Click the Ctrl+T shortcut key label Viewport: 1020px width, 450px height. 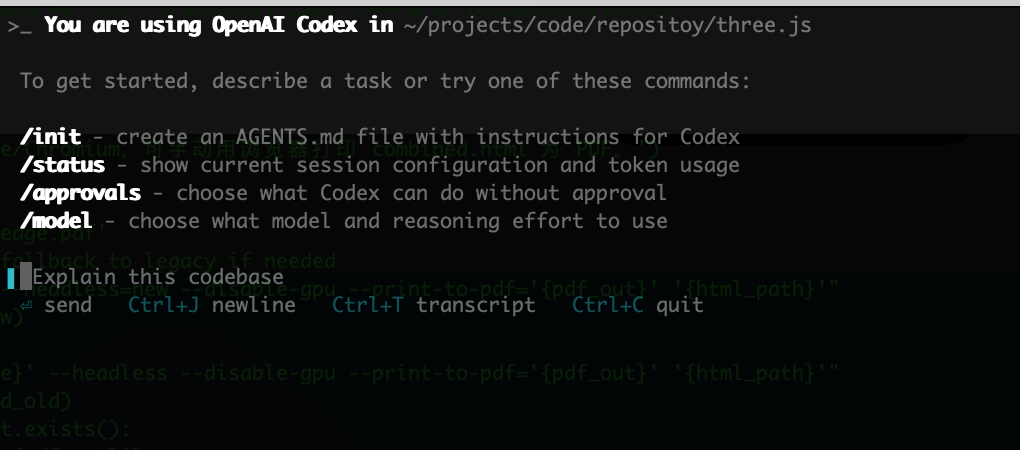click(368, 305)
